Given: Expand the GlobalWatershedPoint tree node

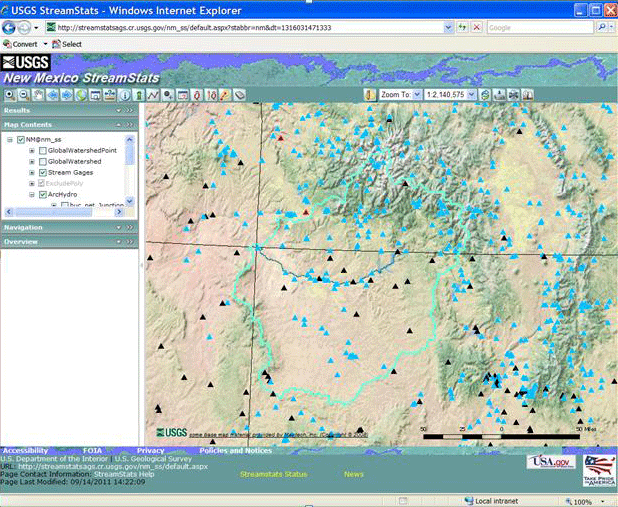Looking at the screenshot, I should click(x=32, y=151).
